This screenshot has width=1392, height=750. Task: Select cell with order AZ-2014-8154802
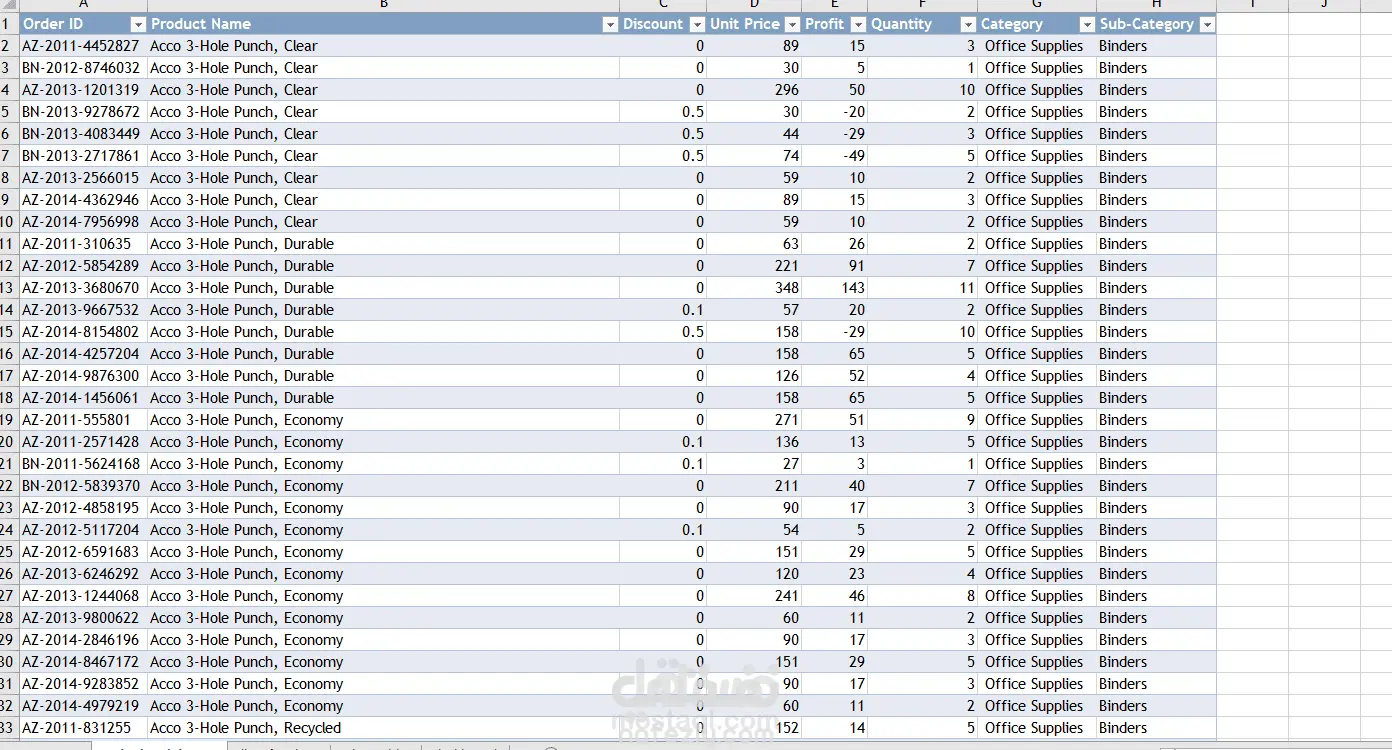tap(83, 332)
